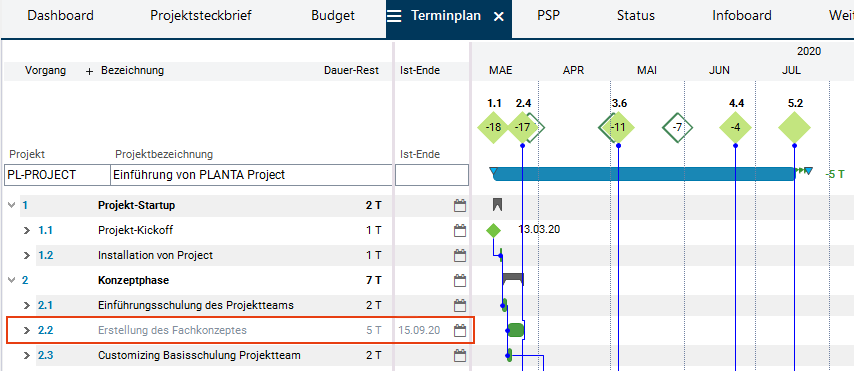Collapse the Projekt-Startup group 1

(11, 205)
